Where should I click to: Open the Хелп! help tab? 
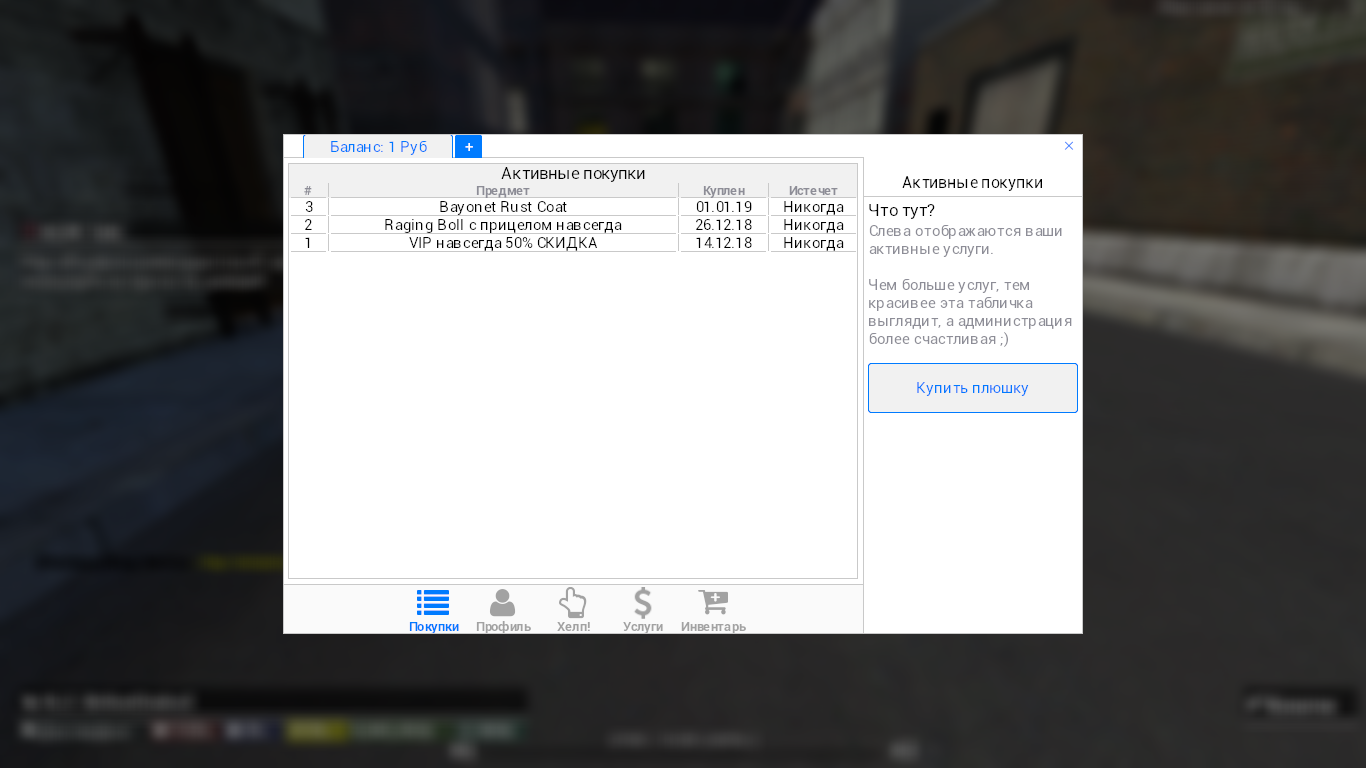coord(573,610)
